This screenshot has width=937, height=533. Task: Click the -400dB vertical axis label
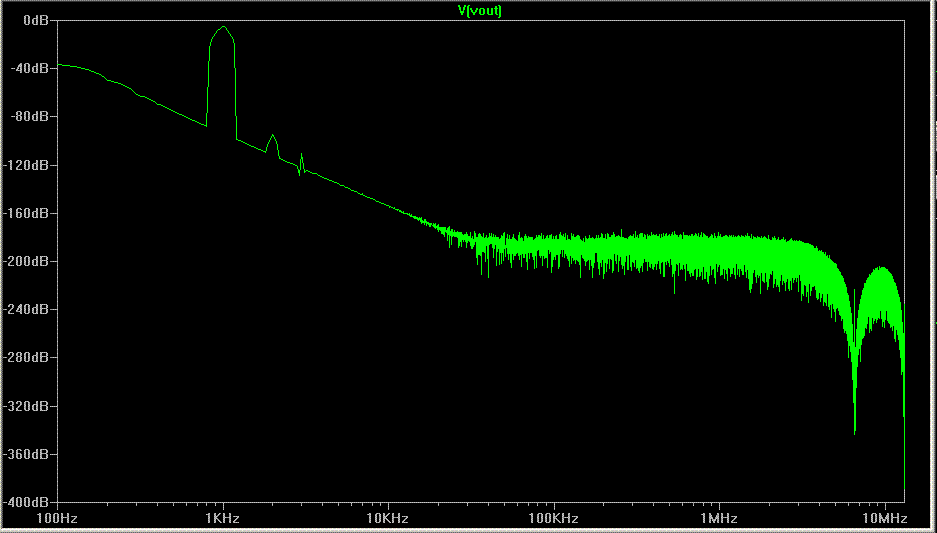[27, 502]
